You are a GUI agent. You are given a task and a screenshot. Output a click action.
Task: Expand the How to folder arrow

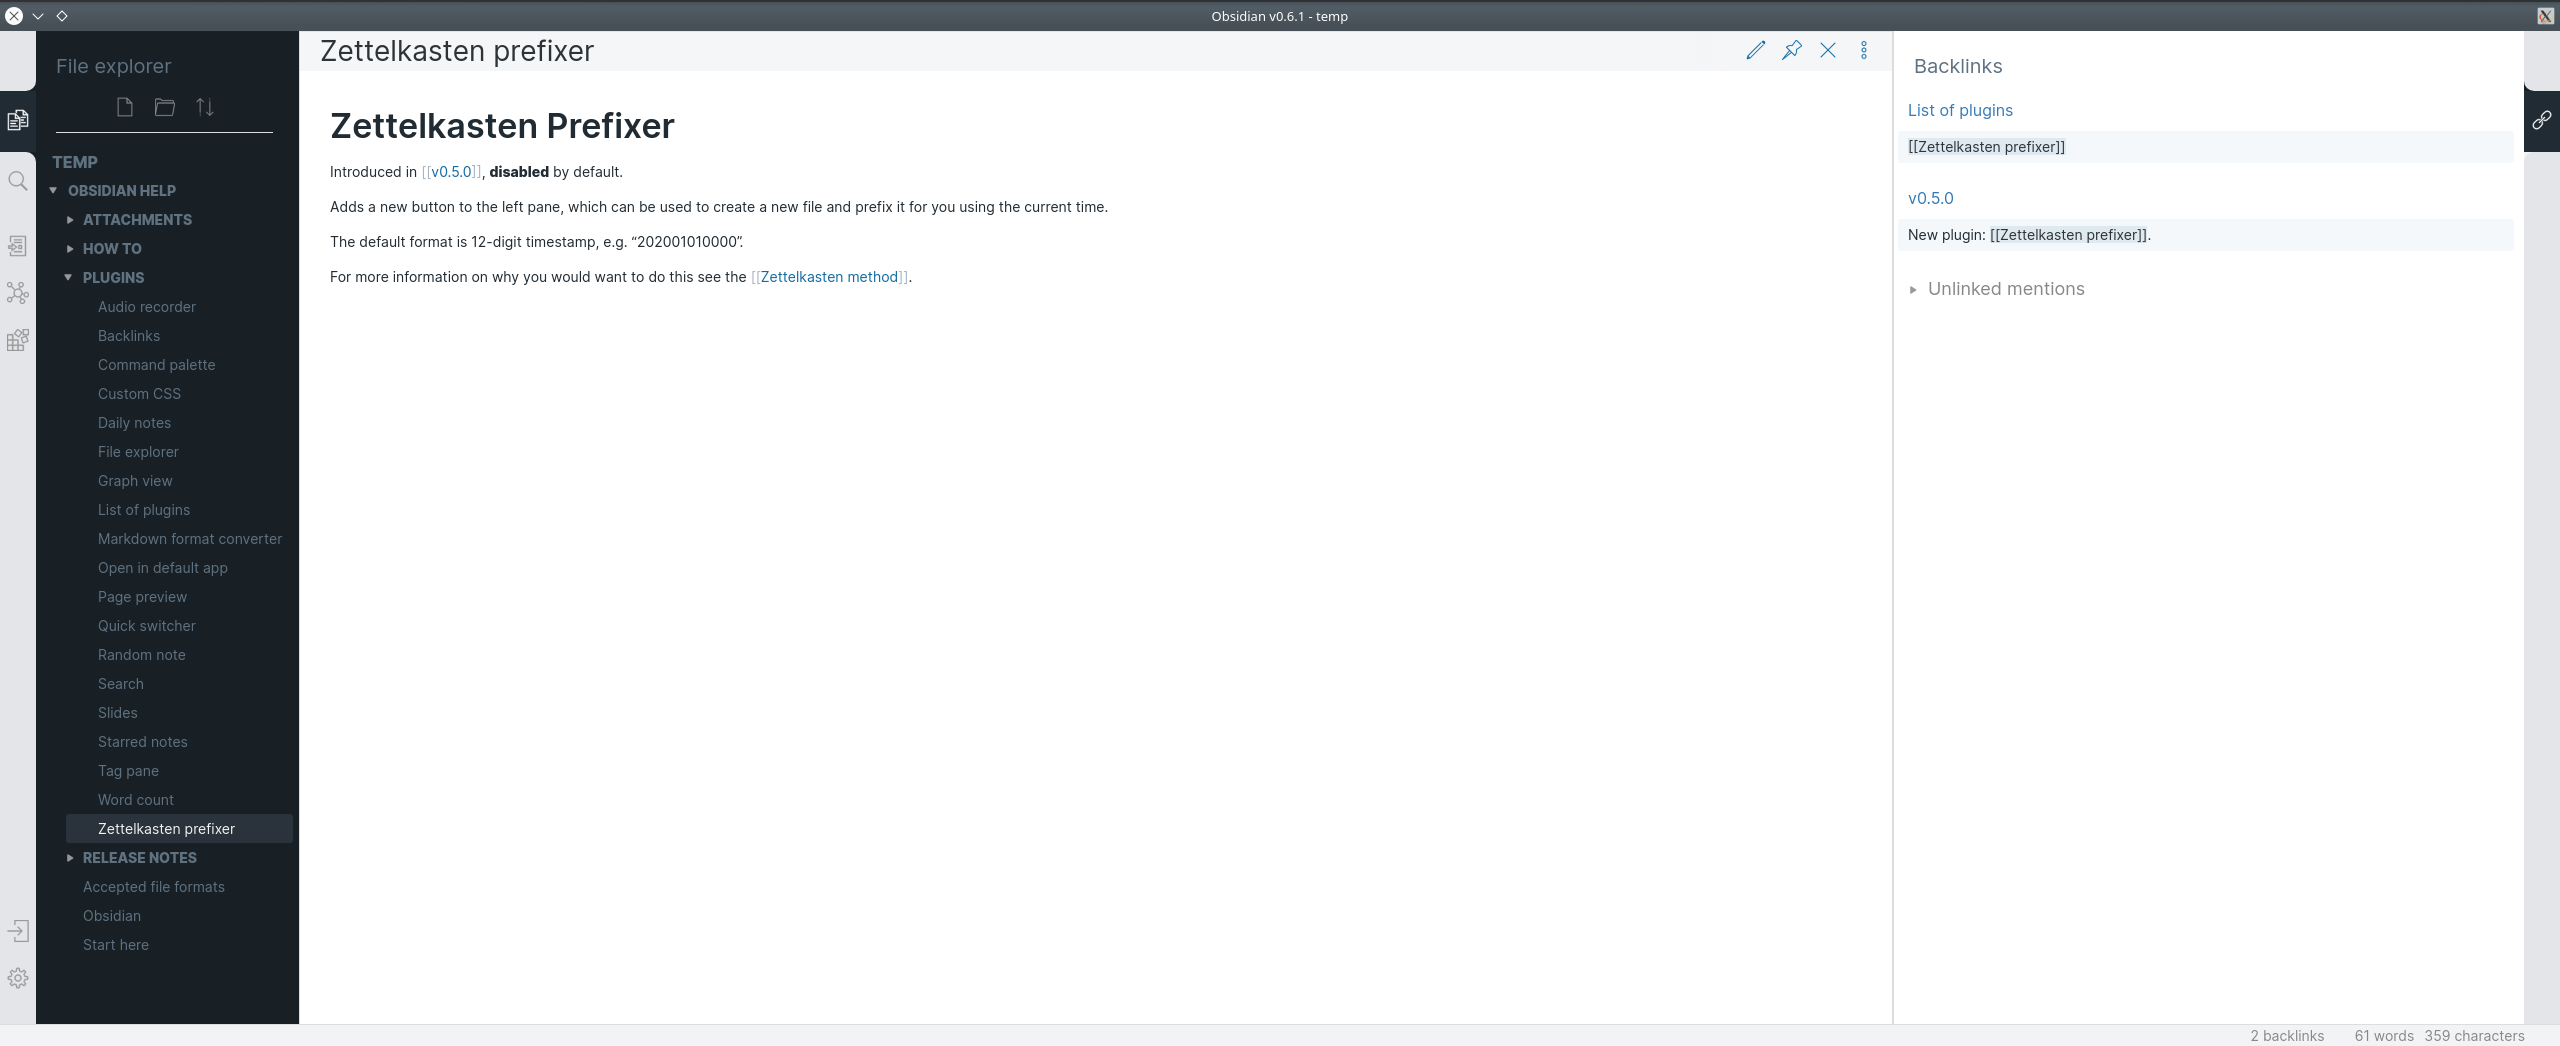coord(70,248)
